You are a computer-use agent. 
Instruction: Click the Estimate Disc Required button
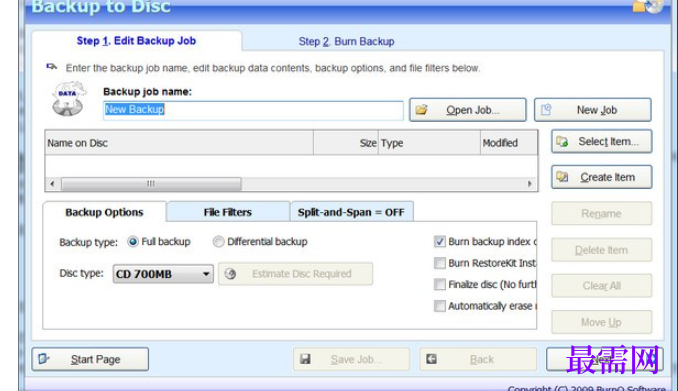[x=295, y=274]
